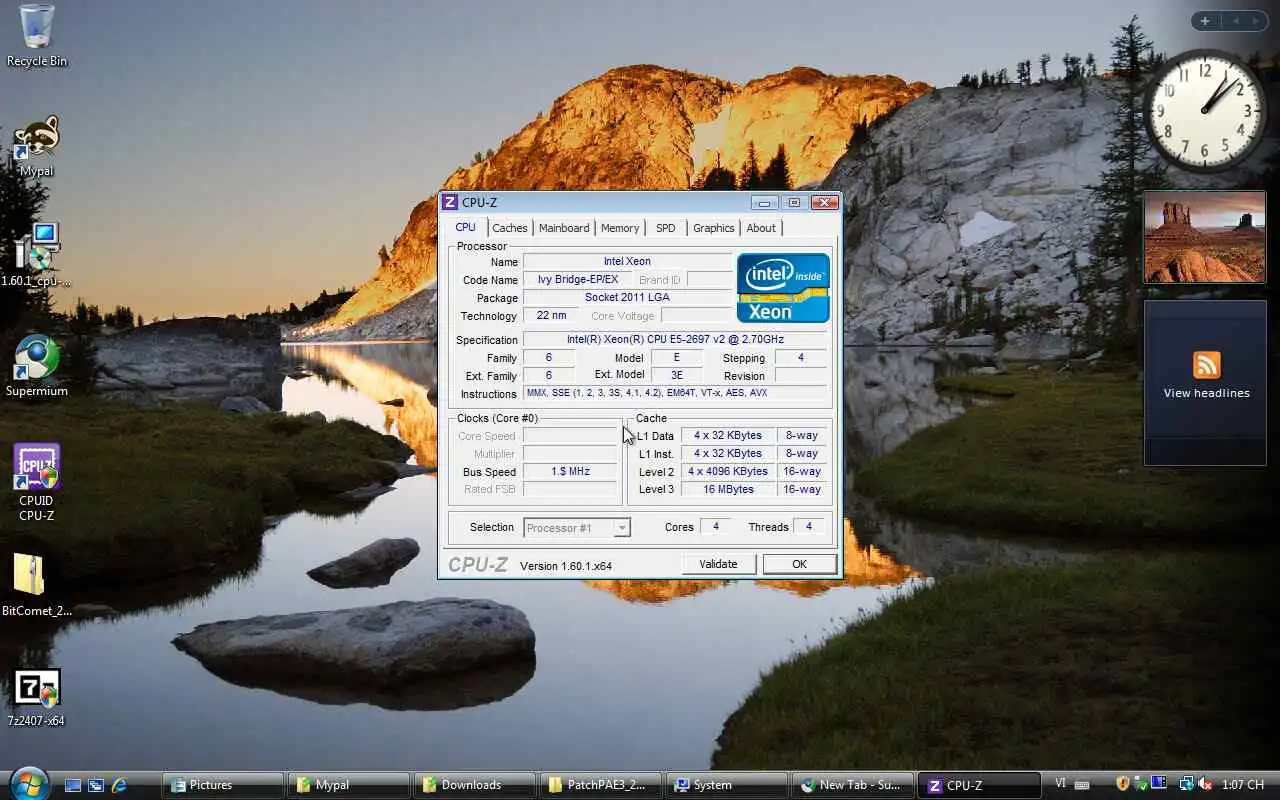
Task: Click Version 1.60.1.x64 text
Action: (x=566, y=566)
